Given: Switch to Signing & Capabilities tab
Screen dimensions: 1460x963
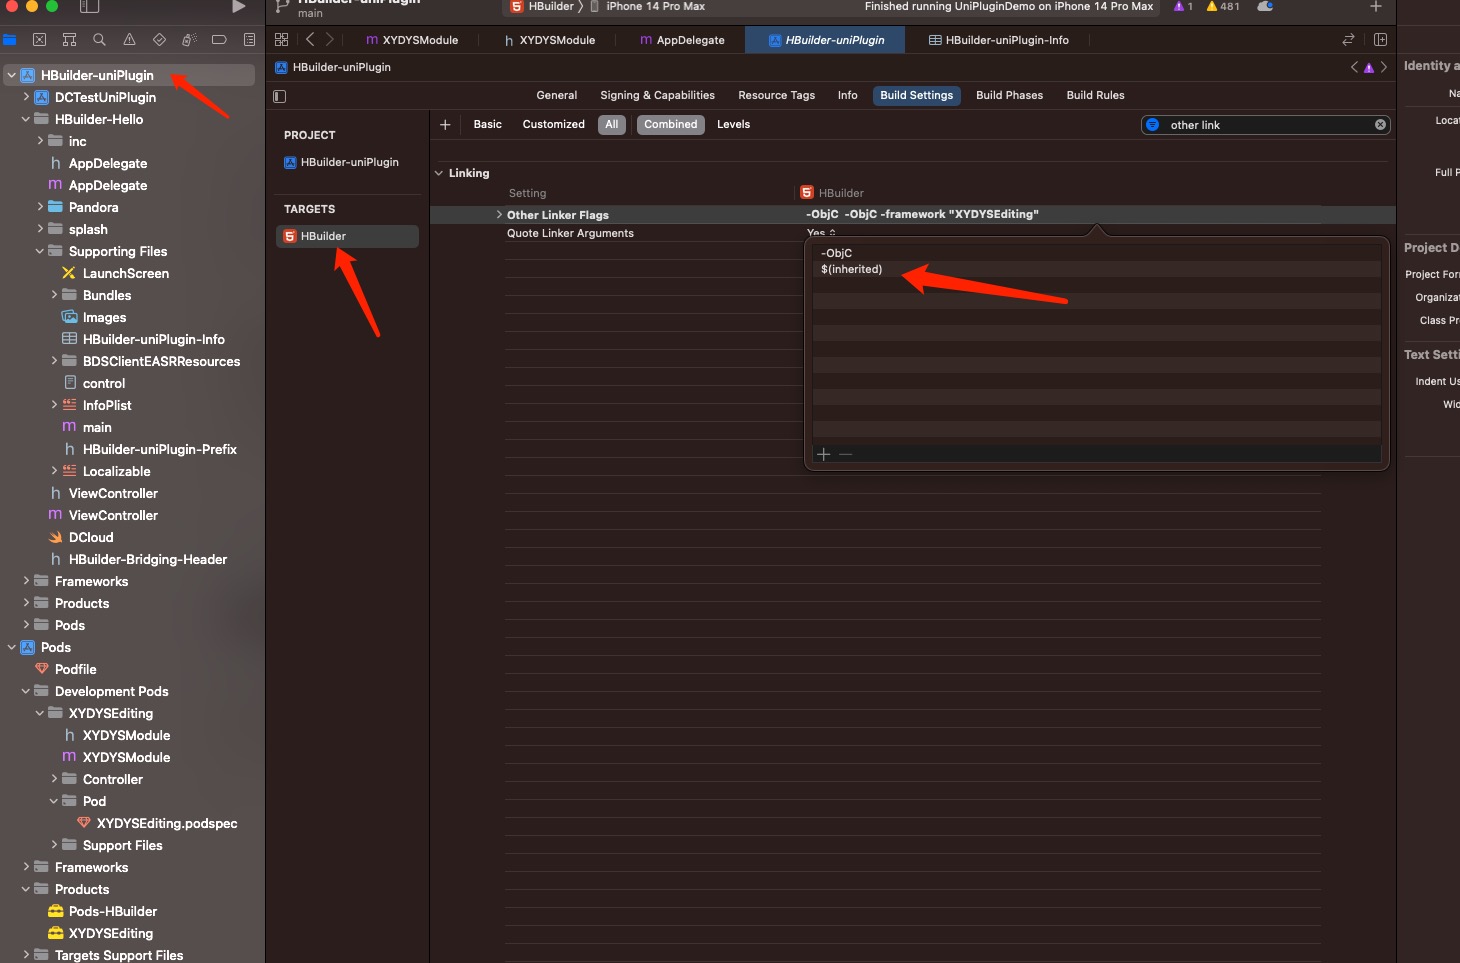Looking at the screenshot, I should click(657, 96).
